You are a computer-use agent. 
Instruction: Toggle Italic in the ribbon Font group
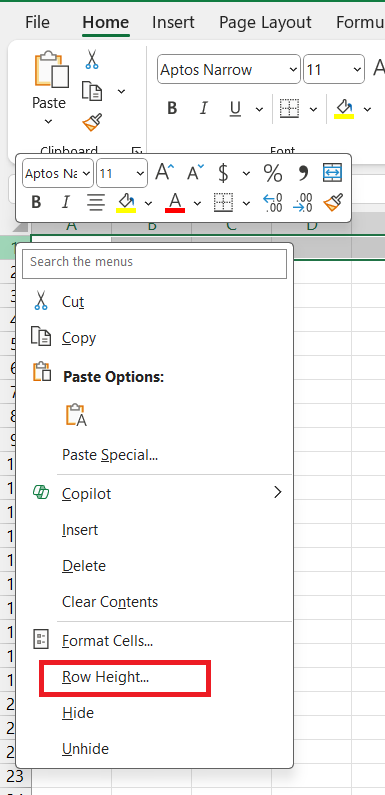203,109
